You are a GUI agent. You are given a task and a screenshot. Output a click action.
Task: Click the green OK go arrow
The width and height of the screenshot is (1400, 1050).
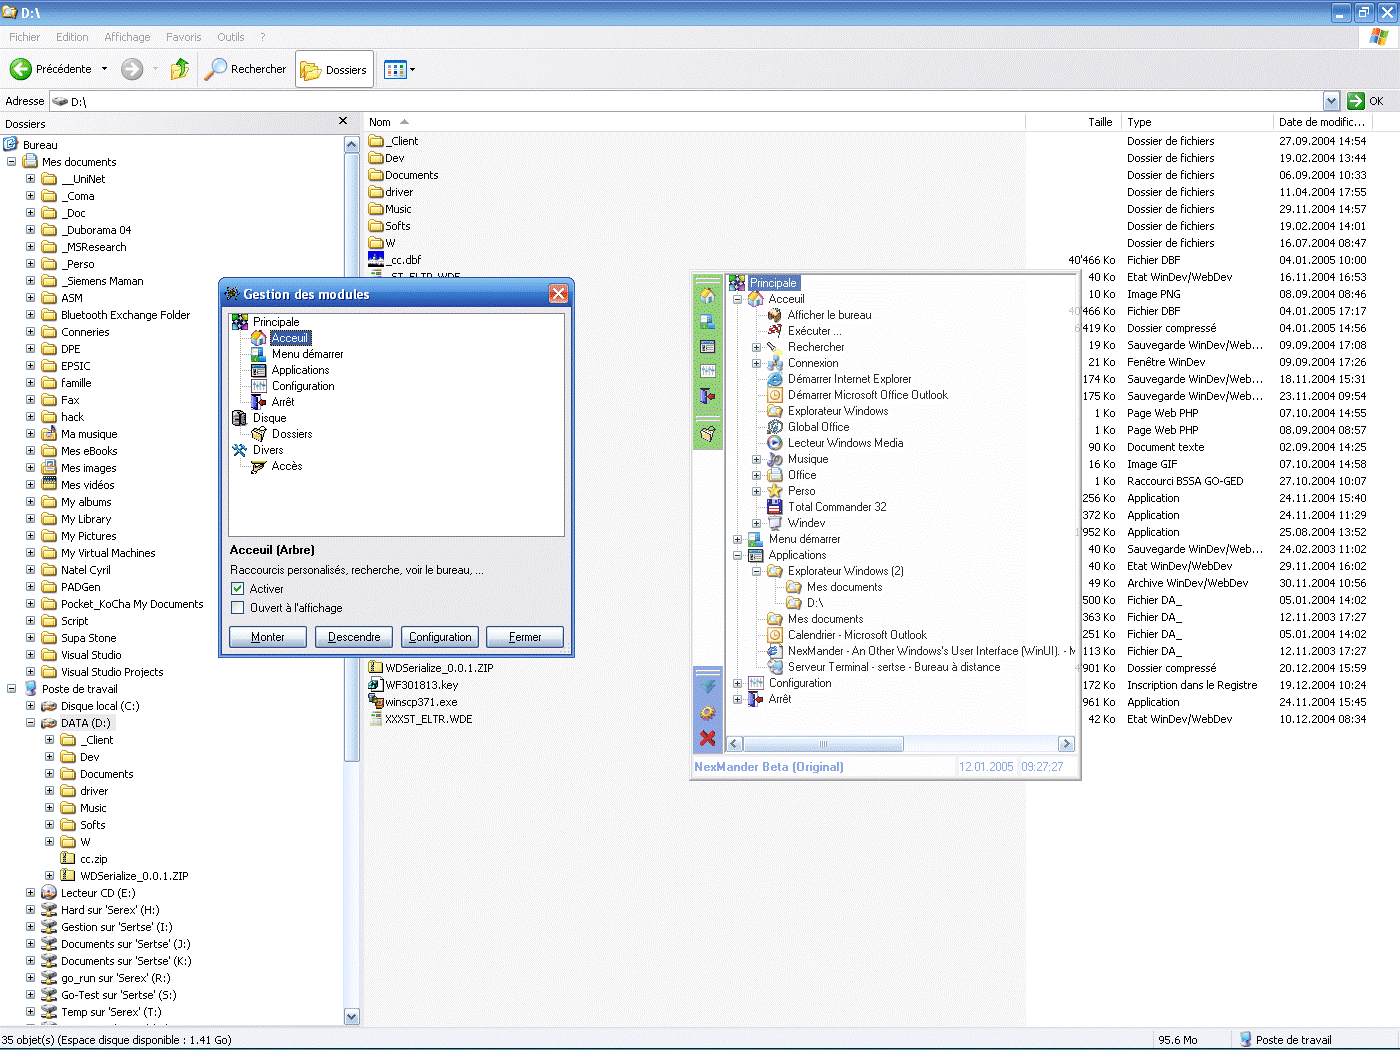click(x=1356, y=101)
